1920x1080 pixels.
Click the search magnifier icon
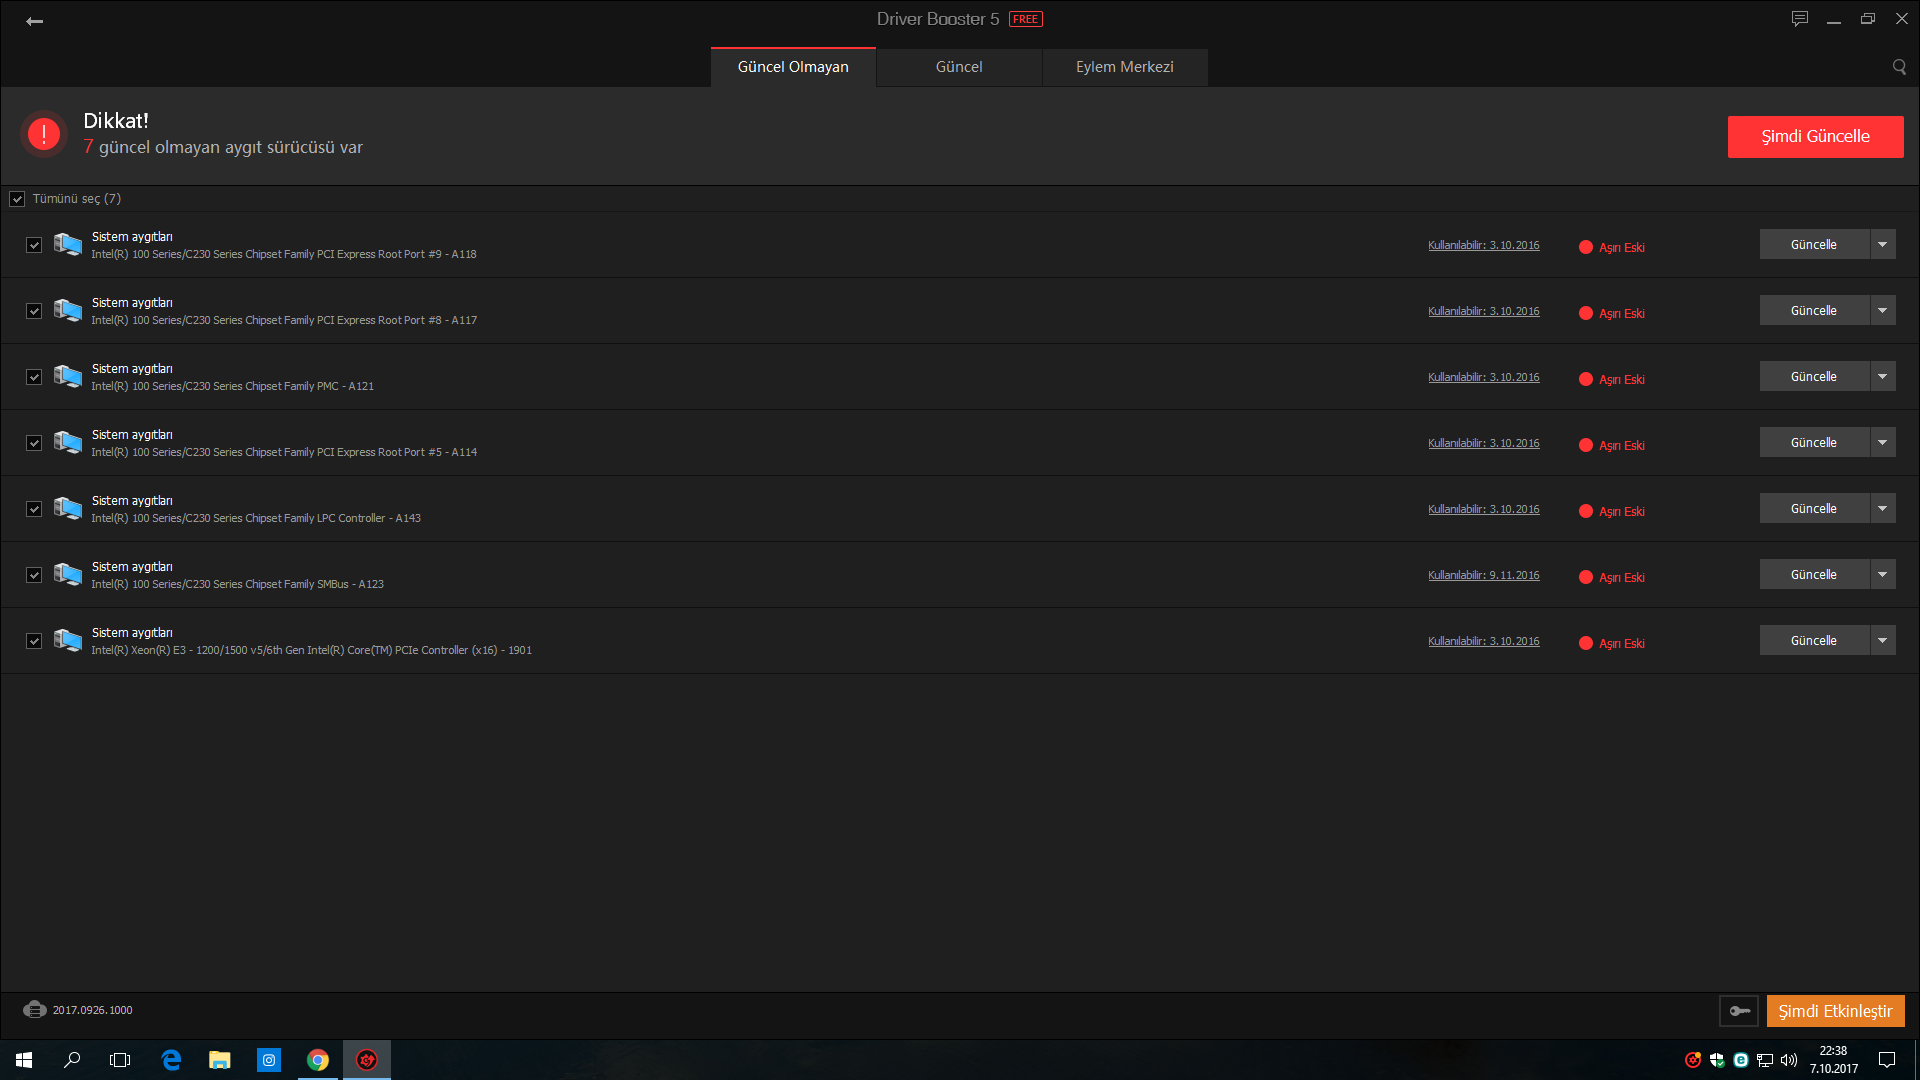click(x=1899, y=67)
